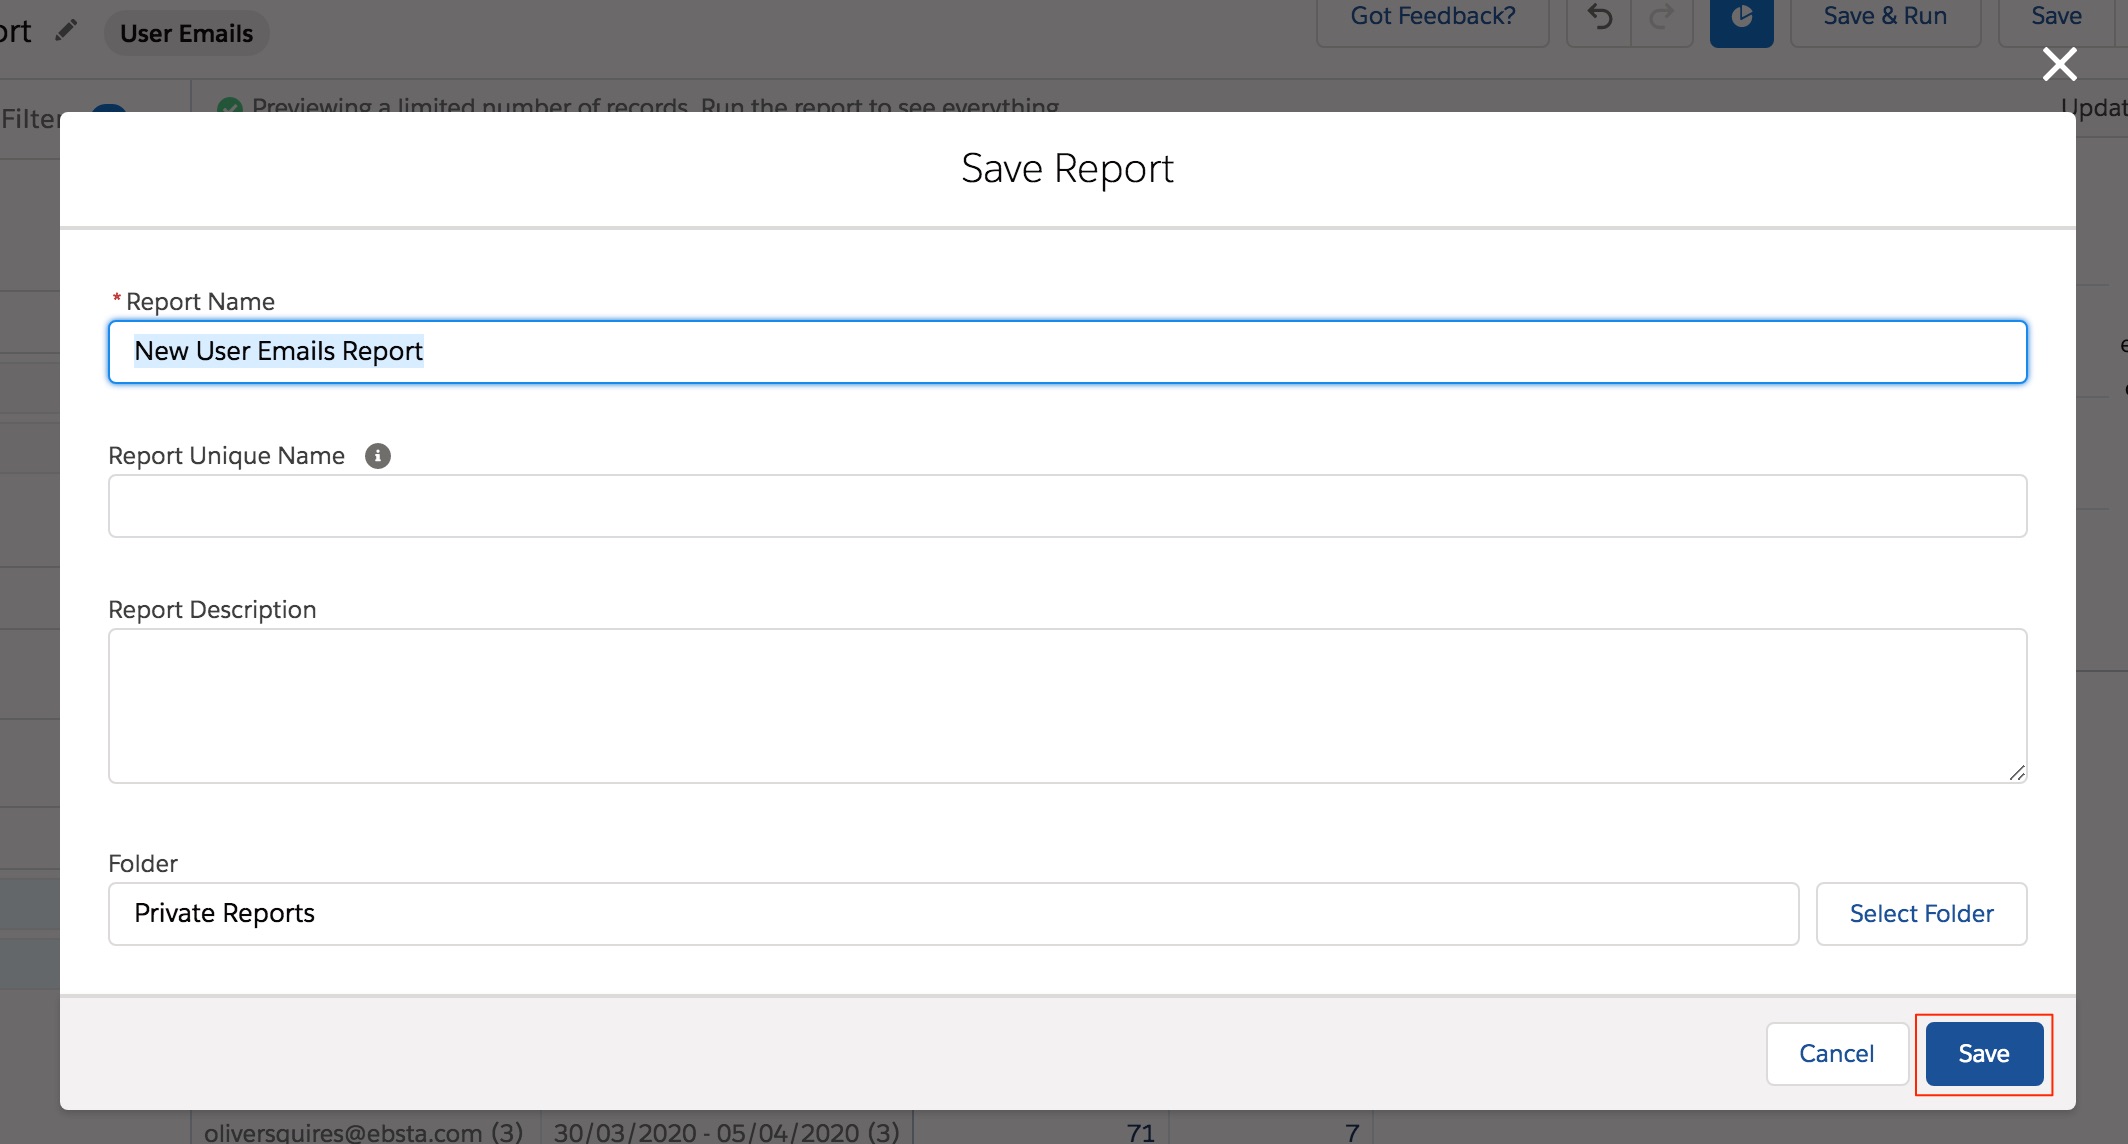Click Save & Run in the toolbar
2128x1144 pixels.
coord(1884,17)
